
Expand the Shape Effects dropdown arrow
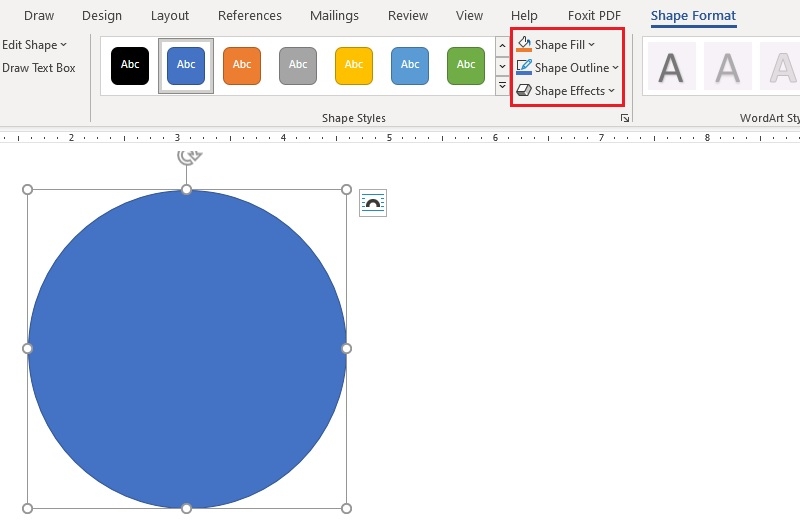click(611, 91)
